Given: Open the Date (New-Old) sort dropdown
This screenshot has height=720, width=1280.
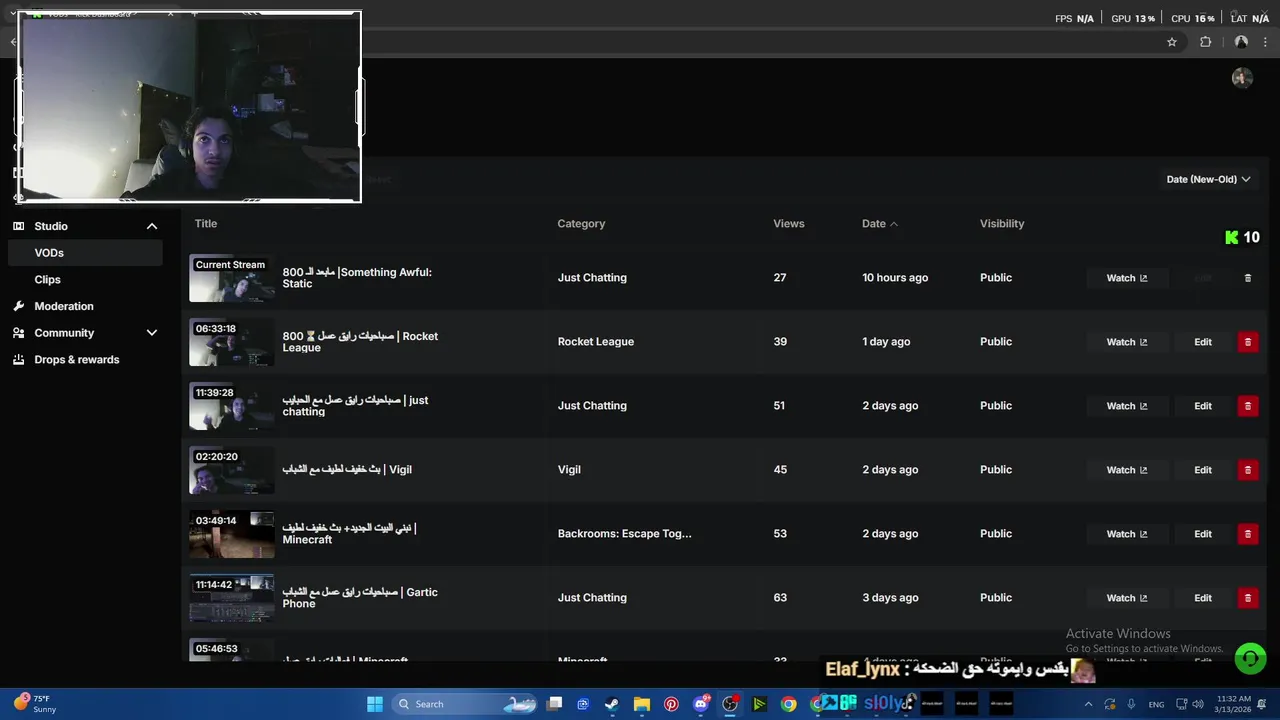Looking at the screenshot, I should click(x=1208, y=180).
